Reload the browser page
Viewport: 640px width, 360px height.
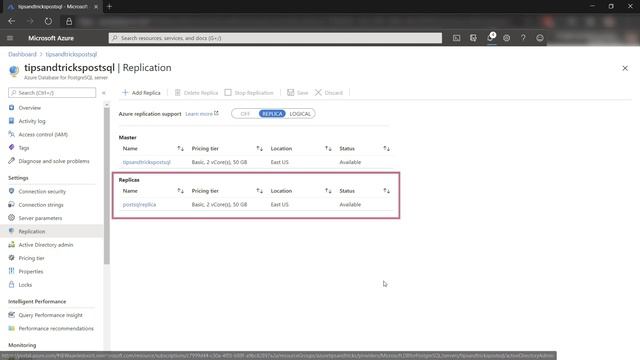[x=48, y=21]
